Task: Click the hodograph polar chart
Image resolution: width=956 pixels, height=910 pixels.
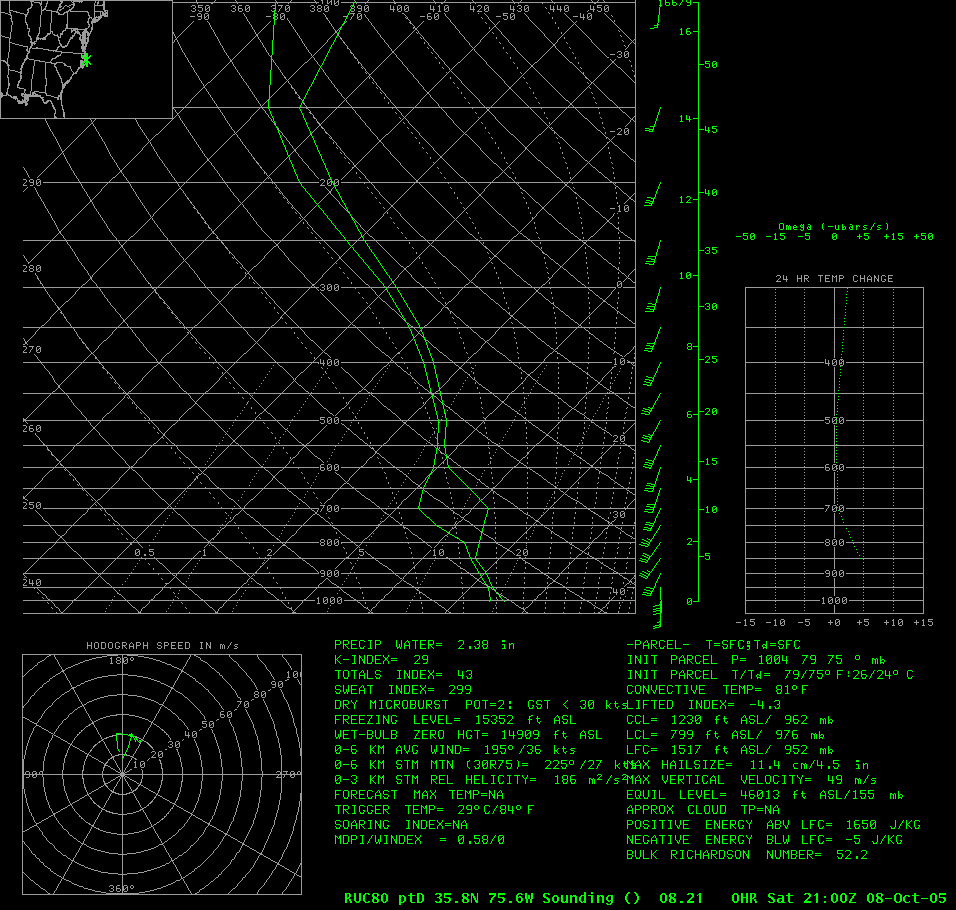Action: (x=162, y=774)
